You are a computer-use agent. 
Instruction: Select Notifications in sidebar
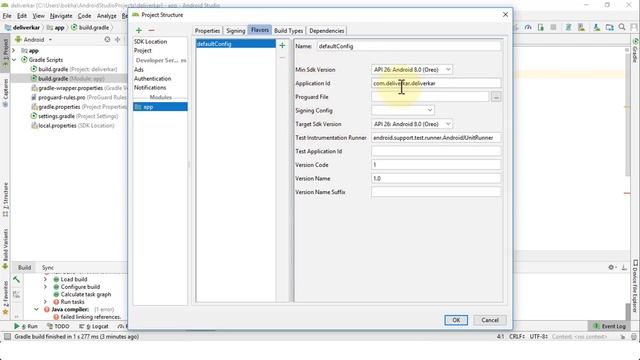[x=150, y=87]
